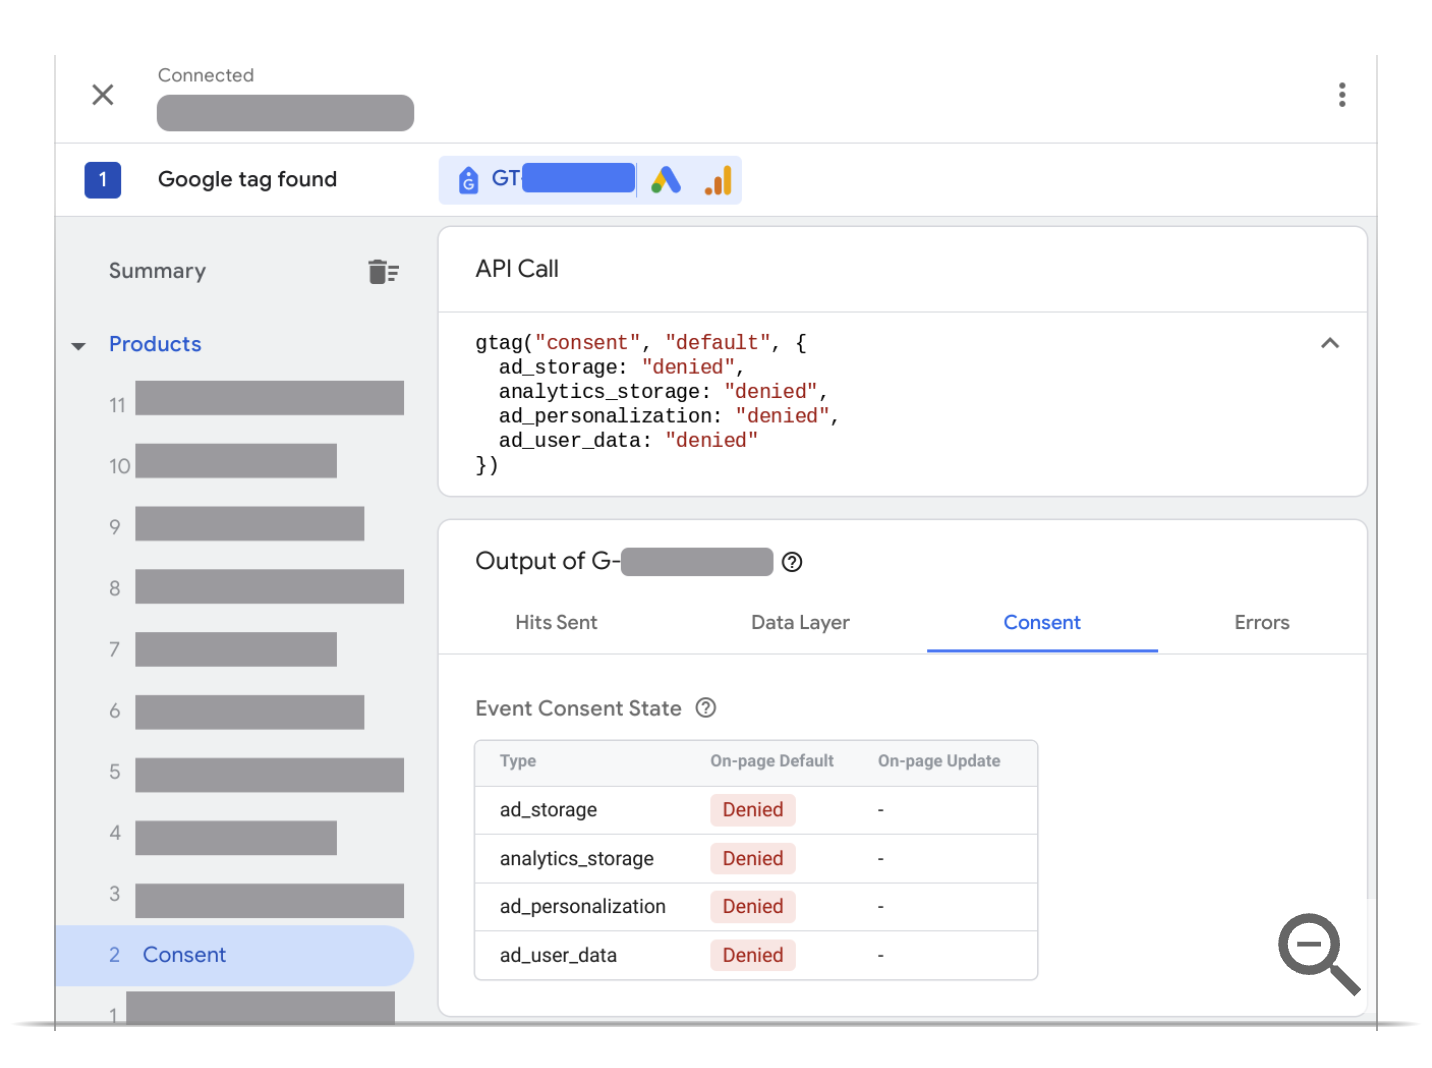
Task: Collapse the Products event list
Action: pyautogui.click(x=79, y=345)
